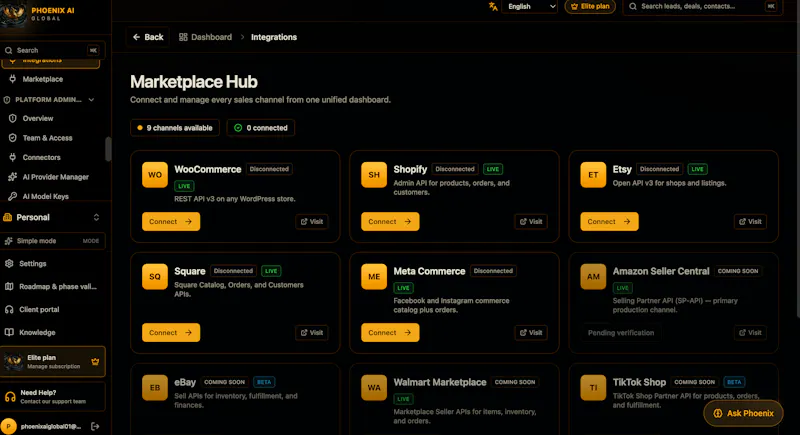Image resolution: width=800 pixels, height=435 pixels.
Task: Visit the Meta Commerce site
Action: 531,332
